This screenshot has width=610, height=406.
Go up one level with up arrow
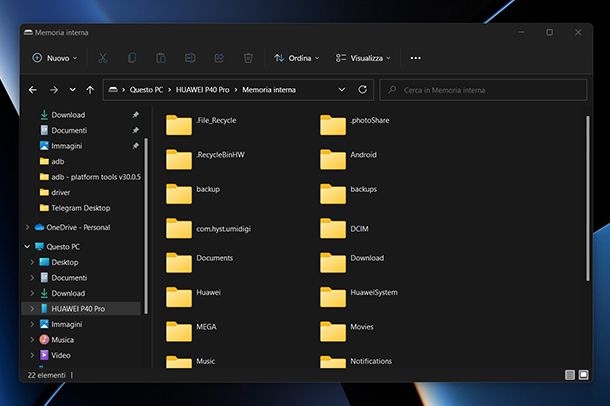[90, 90]
